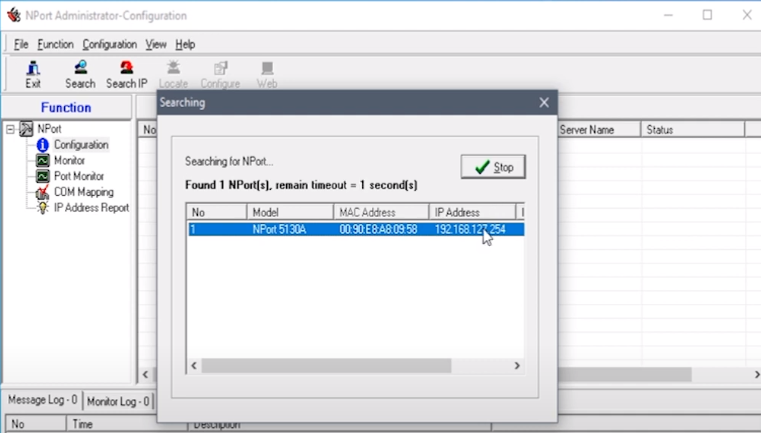Click the search results horizontal scrollbar thumb
The image size is (761, 433).
[326, 366]
